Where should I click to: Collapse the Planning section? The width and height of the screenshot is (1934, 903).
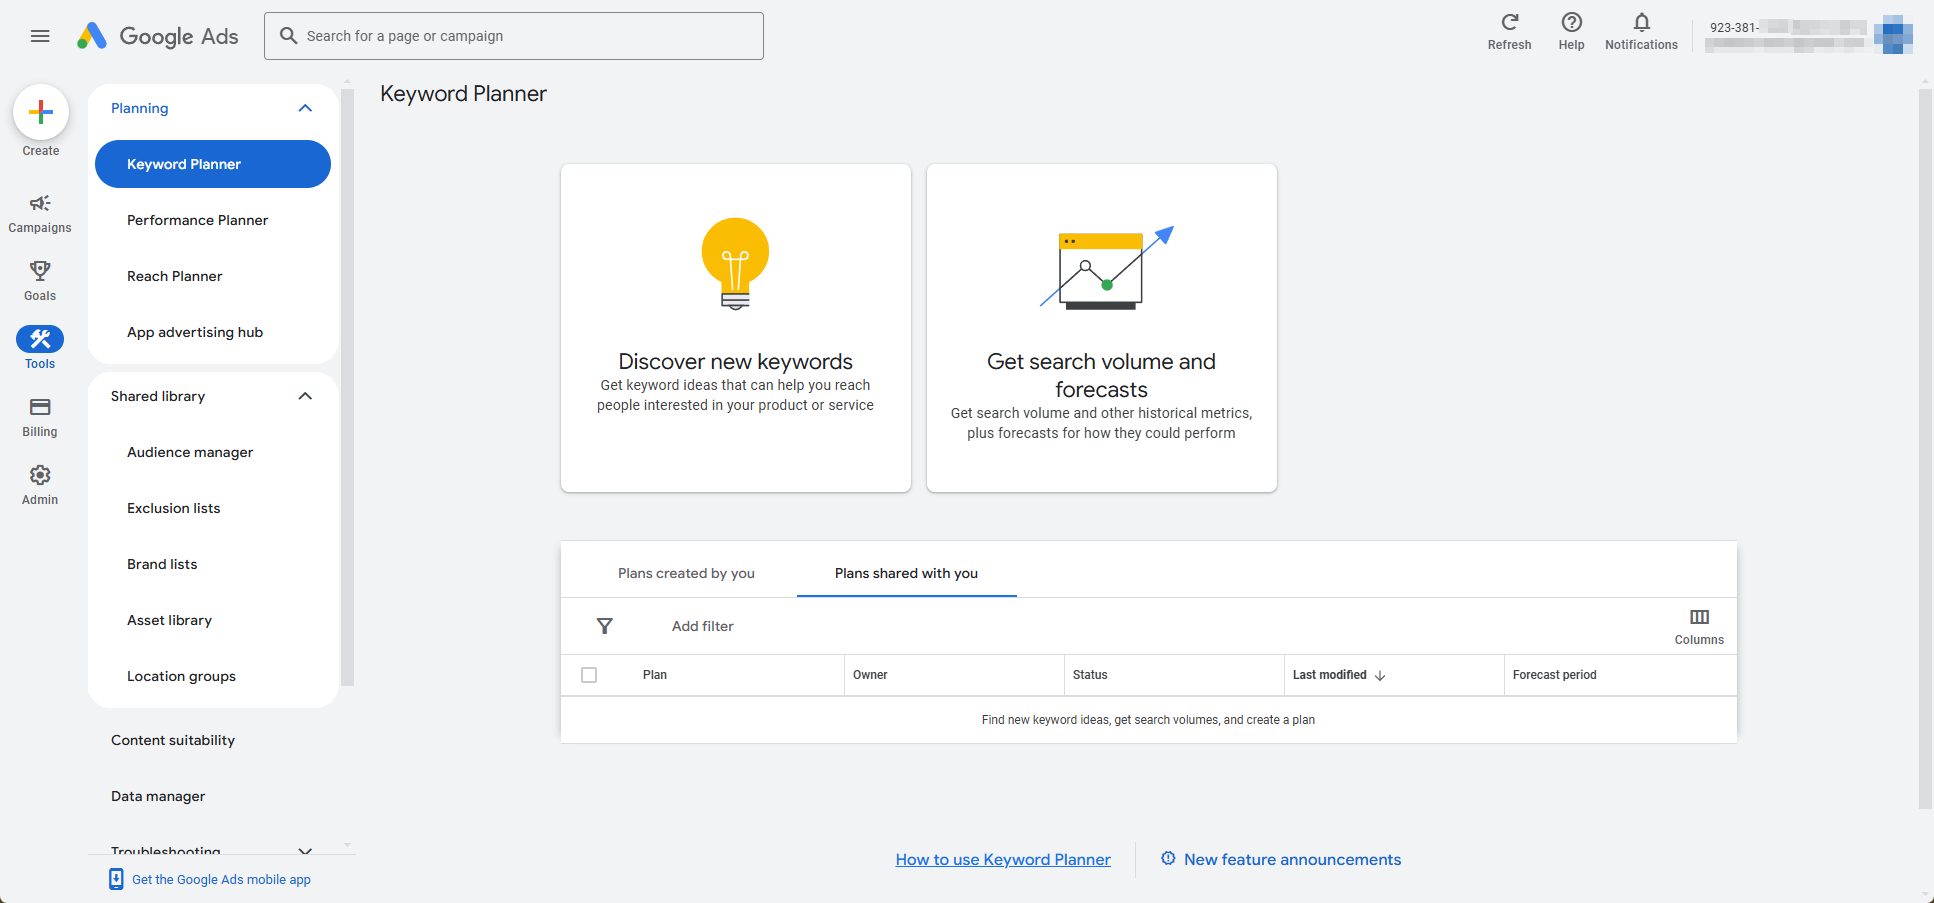click(306, 108)
